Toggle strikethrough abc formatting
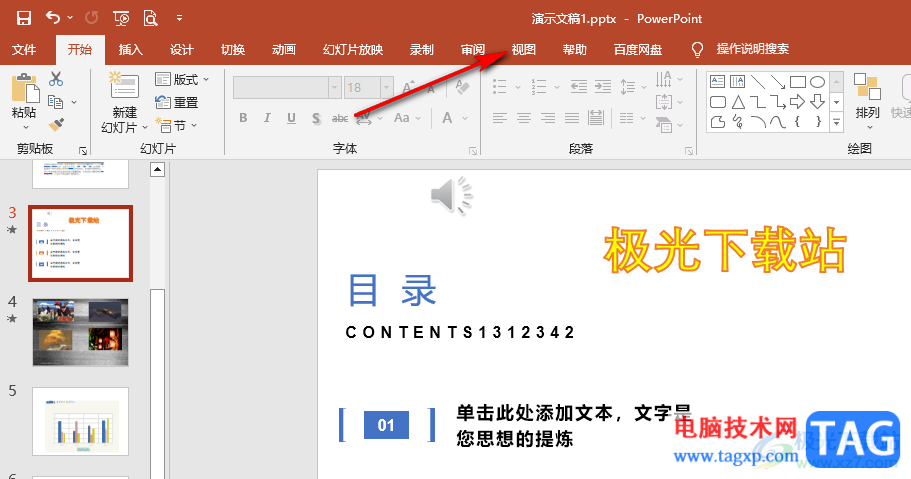911x479 pixels. click(x=340, y=118)
